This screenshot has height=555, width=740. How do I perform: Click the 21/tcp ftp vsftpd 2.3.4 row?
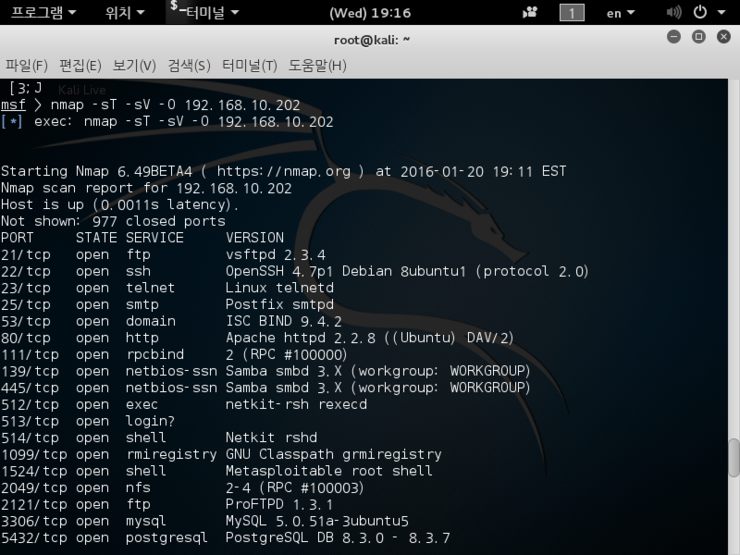coord(163,255)
